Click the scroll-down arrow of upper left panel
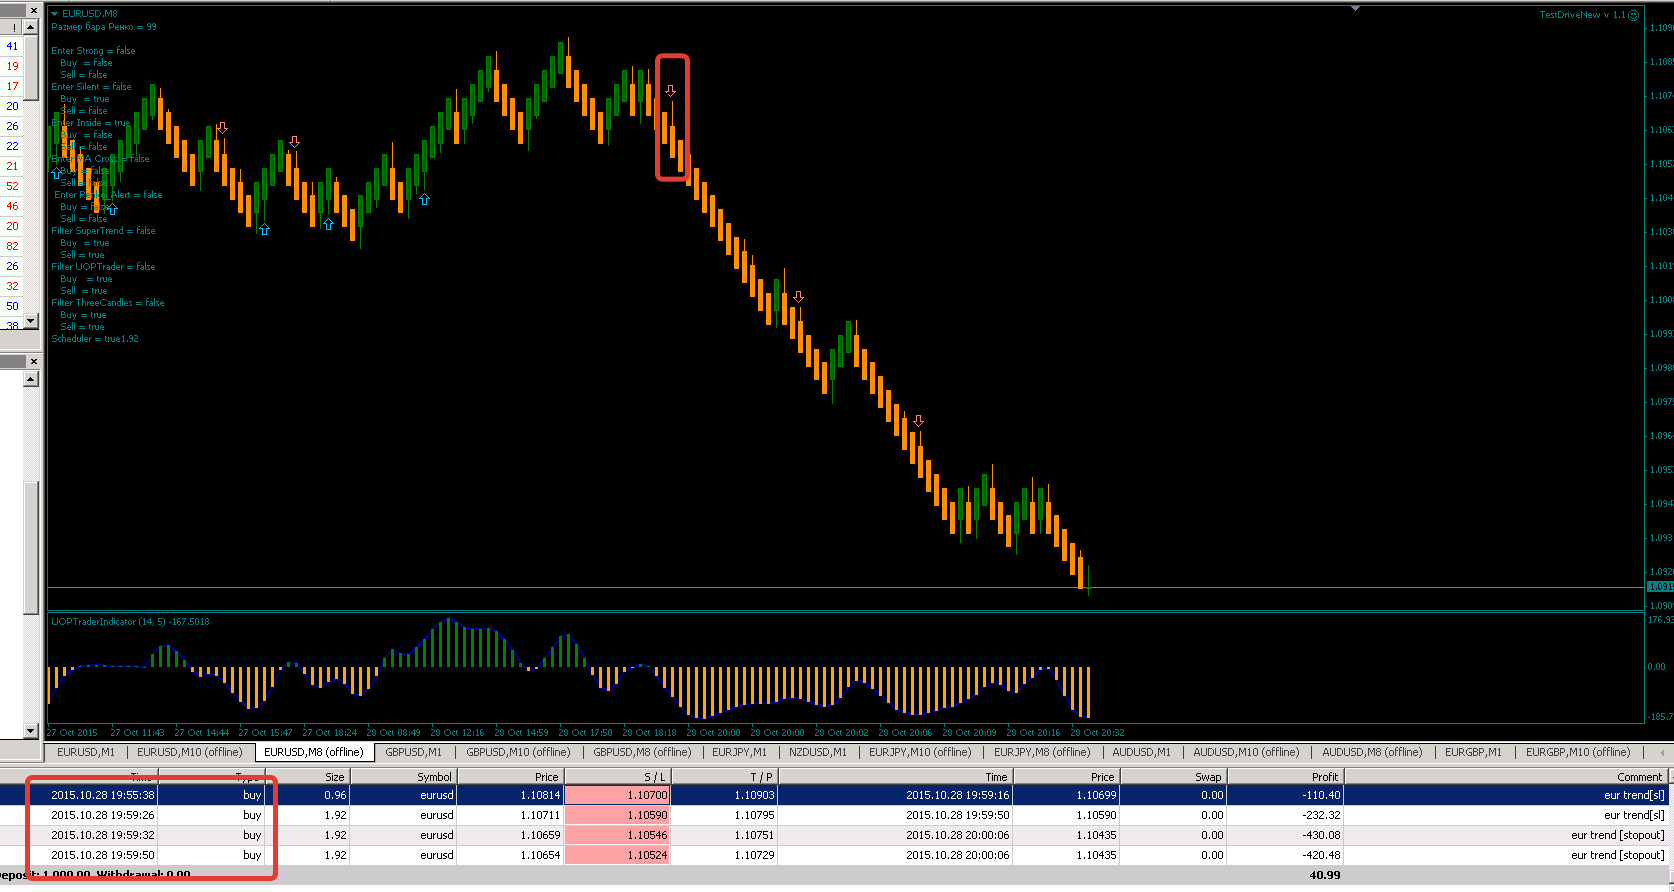Image resolution: width=1674 pixels, height=892 pixels. [31, 321]
